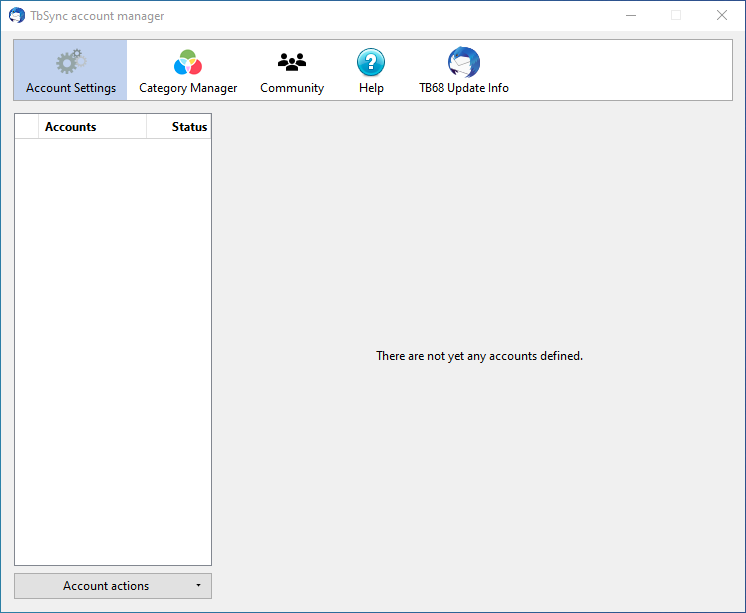The height and width of the screenshot is (613, 746).
Task: Click the Help text label in the toolbar
Action: pos(371,88)
